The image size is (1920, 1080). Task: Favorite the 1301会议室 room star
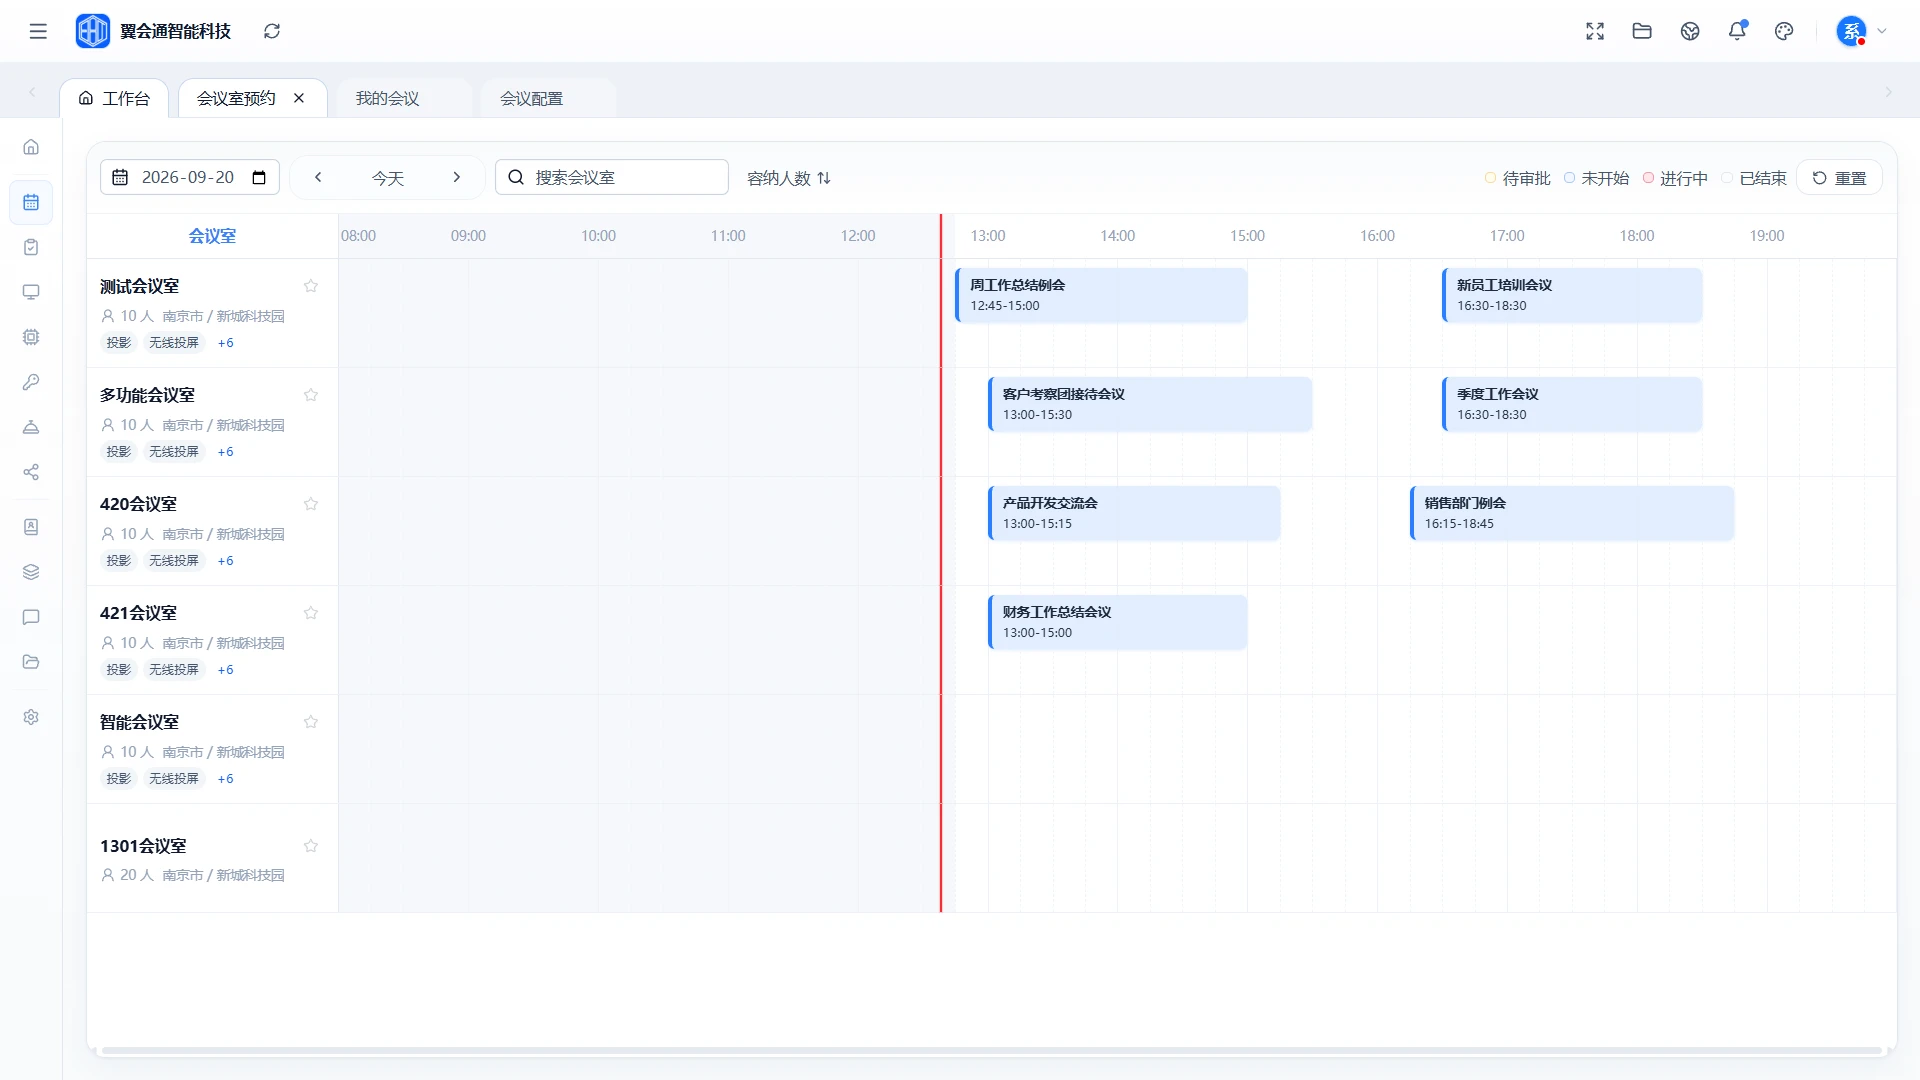tap(311, 846)
